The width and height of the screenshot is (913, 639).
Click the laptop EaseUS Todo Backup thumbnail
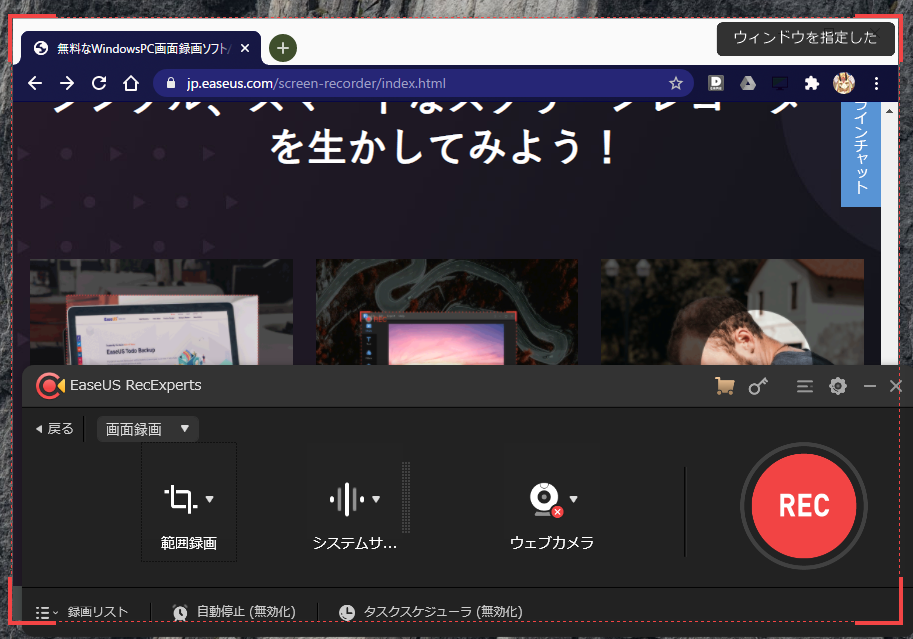click(161, 312)
